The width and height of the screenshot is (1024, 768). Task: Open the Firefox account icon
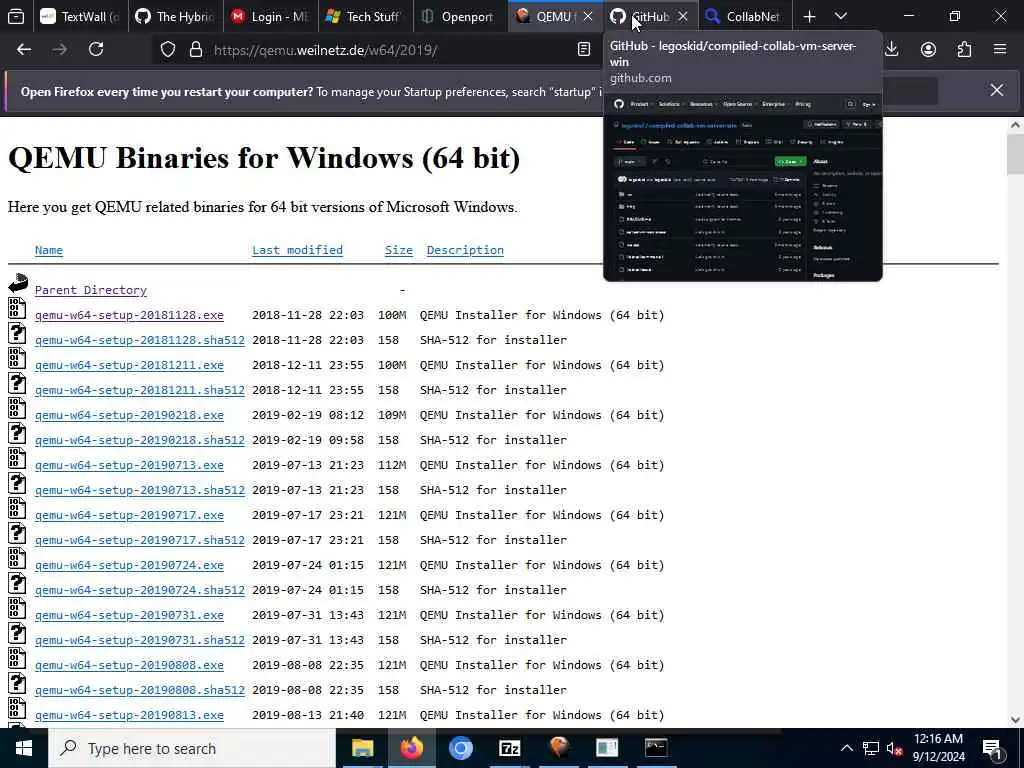point(928,50)
